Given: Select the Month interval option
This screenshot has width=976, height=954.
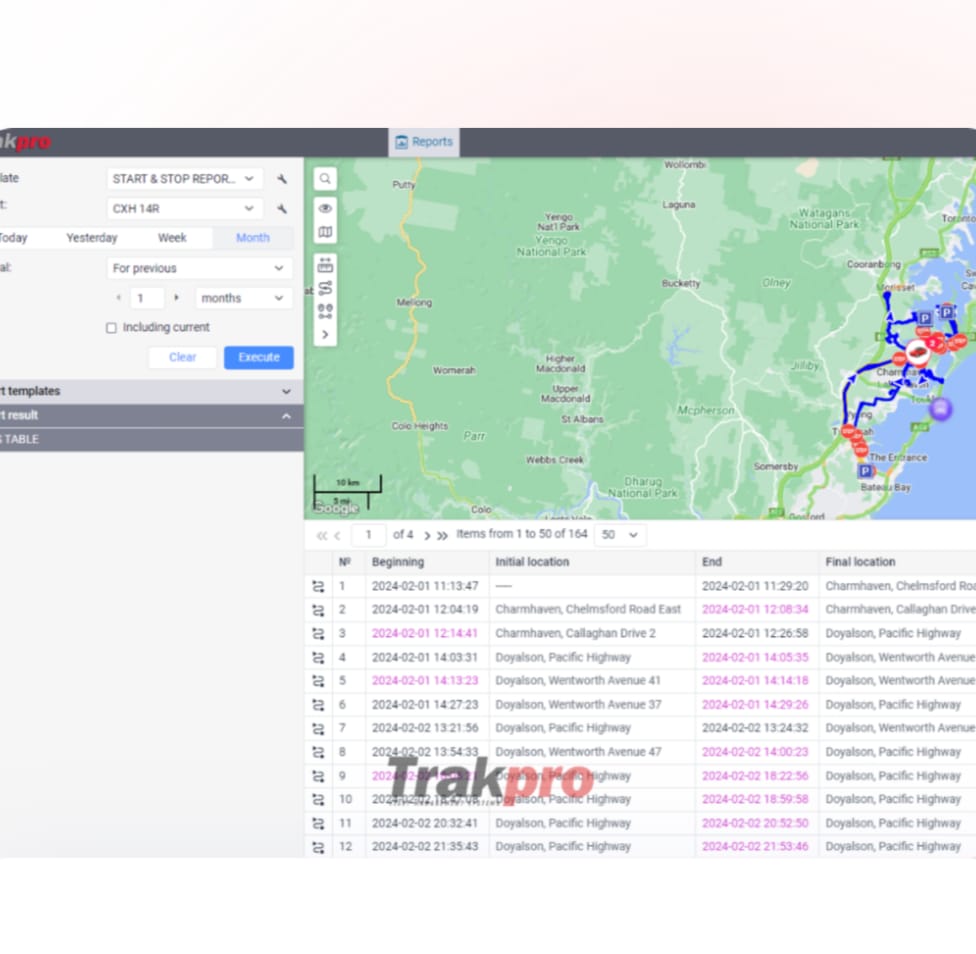Looking at the screenshot, I should pyautogui.click(x=252, y=237).
